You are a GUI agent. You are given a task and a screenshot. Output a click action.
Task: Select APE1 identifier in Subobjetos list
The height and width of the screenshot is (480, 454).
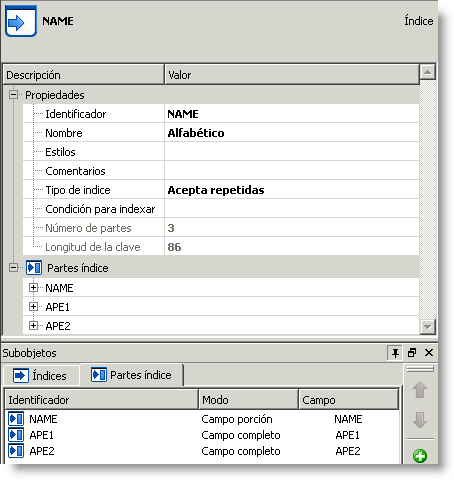coord(41,435)
